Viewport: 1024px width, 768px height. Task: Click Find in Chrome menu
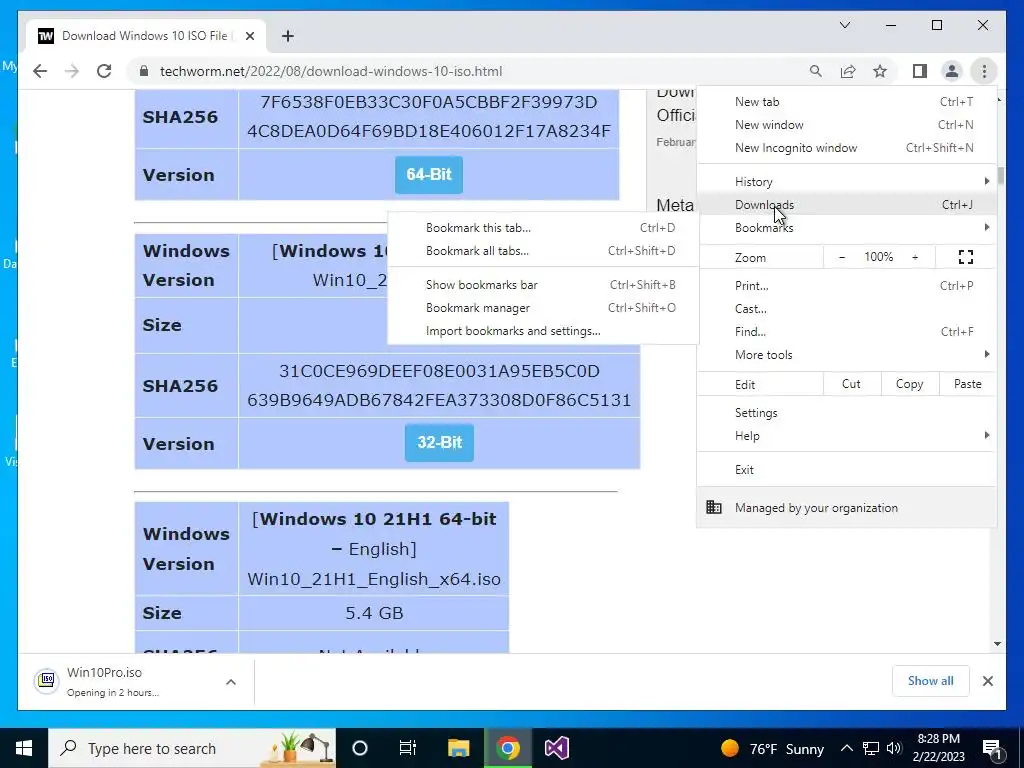tap(847, 331)
